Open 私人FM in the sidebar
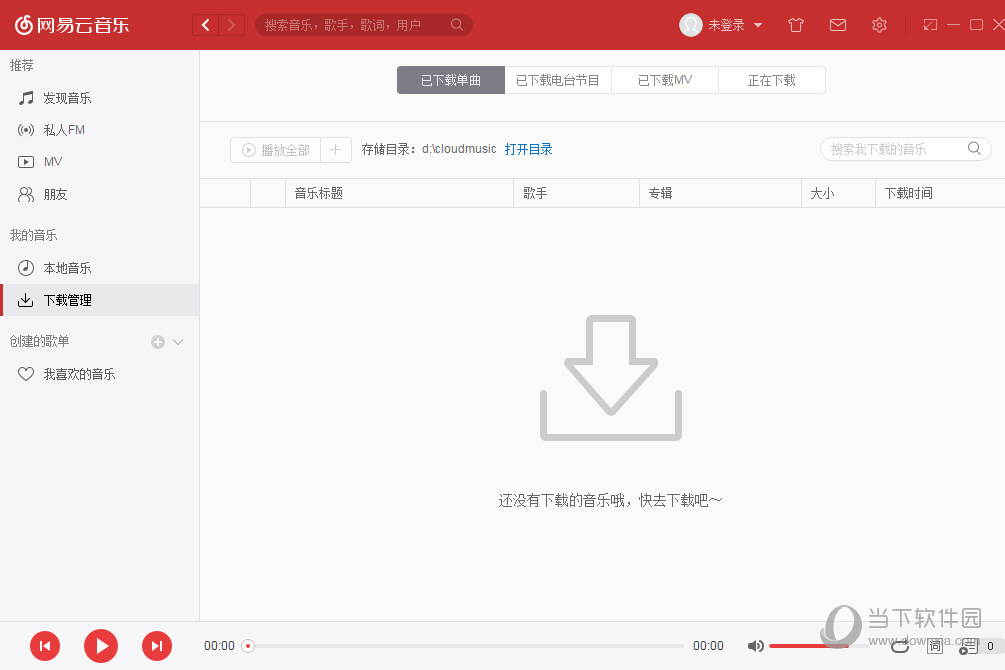1005x670 pixels. click(63, 129)
